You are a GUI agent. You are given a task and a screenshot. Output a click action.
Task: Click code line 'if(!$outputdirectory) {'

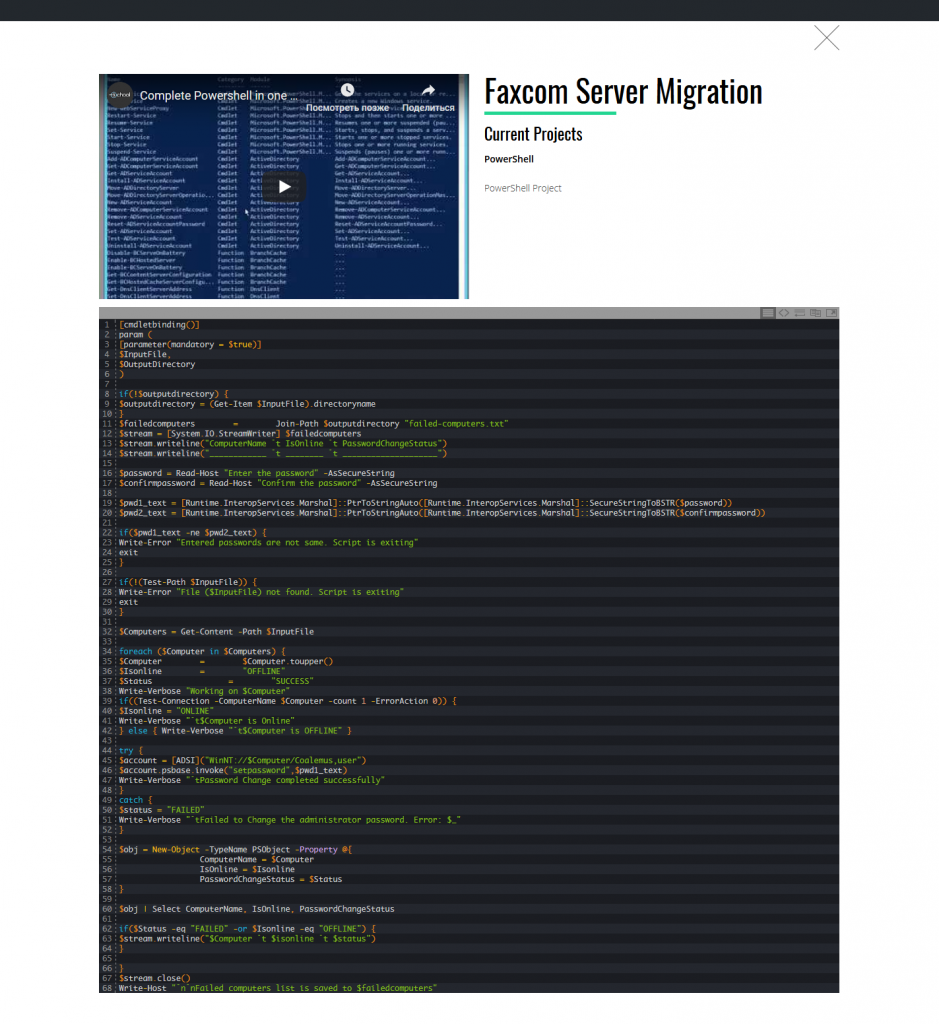tap(174, 394)
